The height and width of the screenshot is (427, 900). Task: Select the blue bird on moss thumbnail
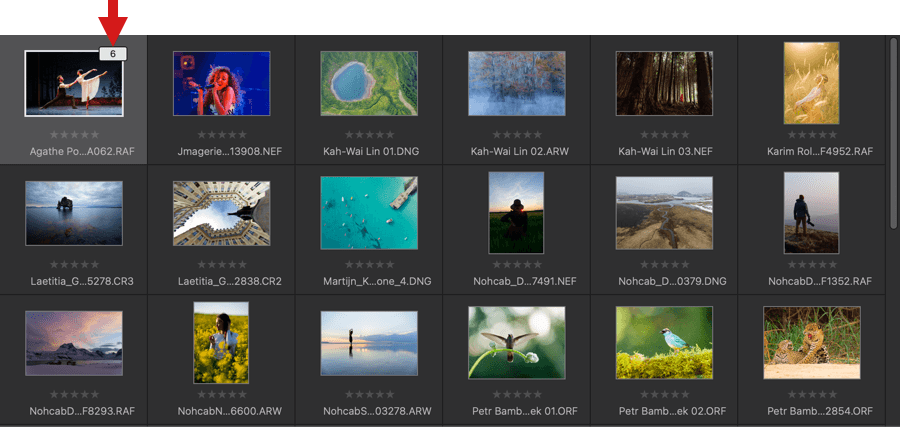(x=664, y=343)
